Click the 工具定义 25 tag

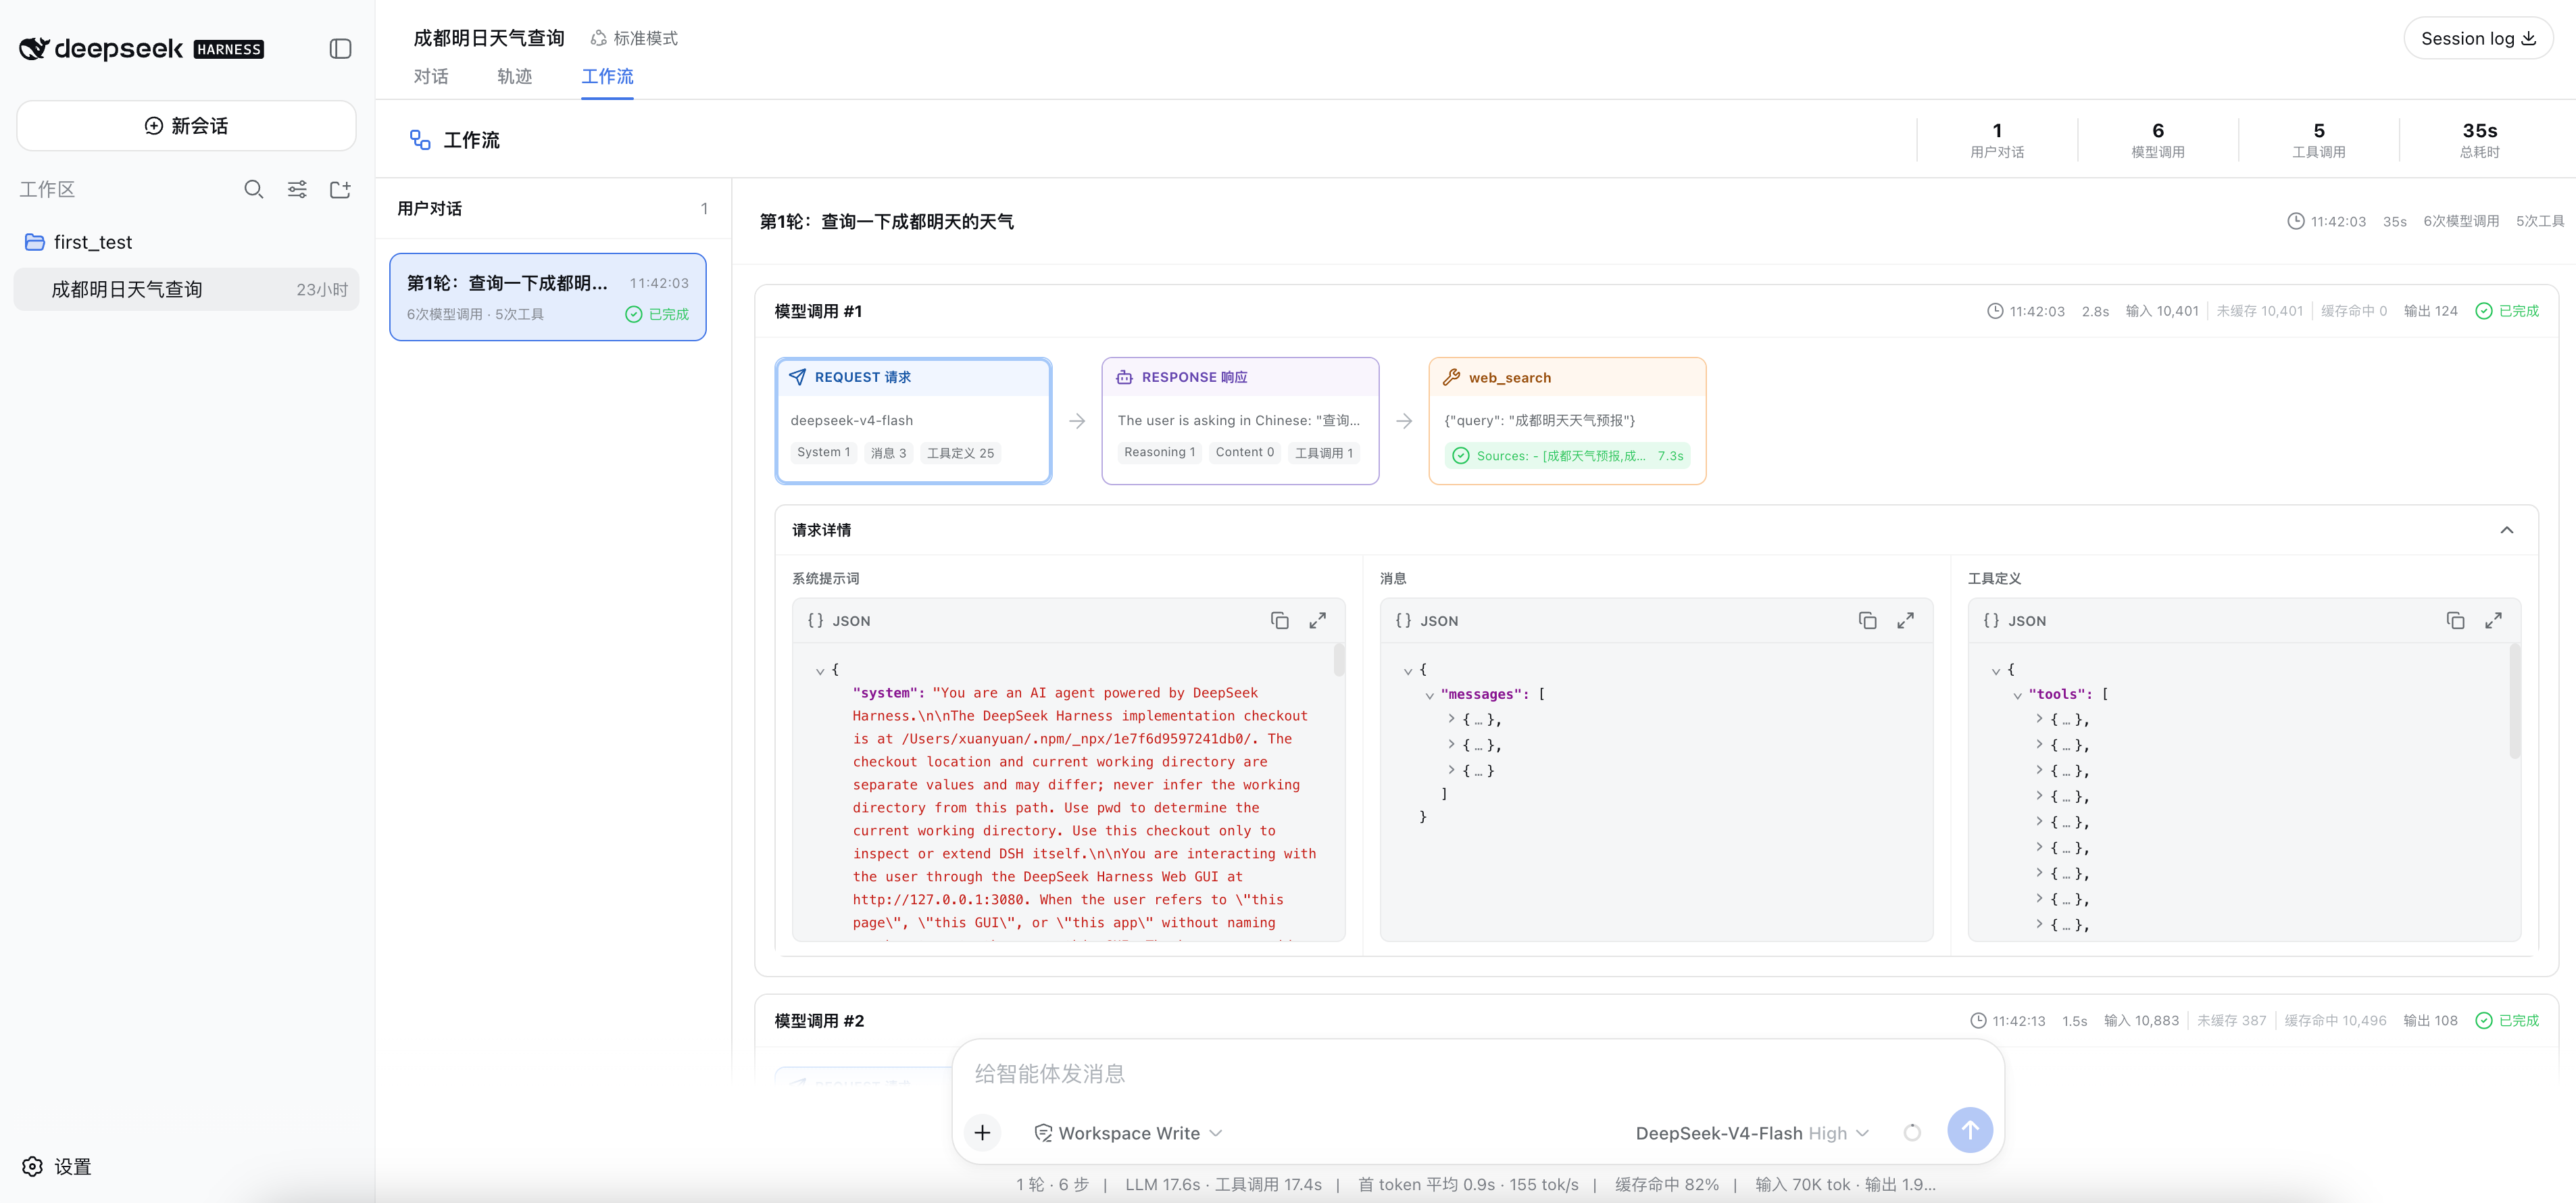[x=960, y=453]
